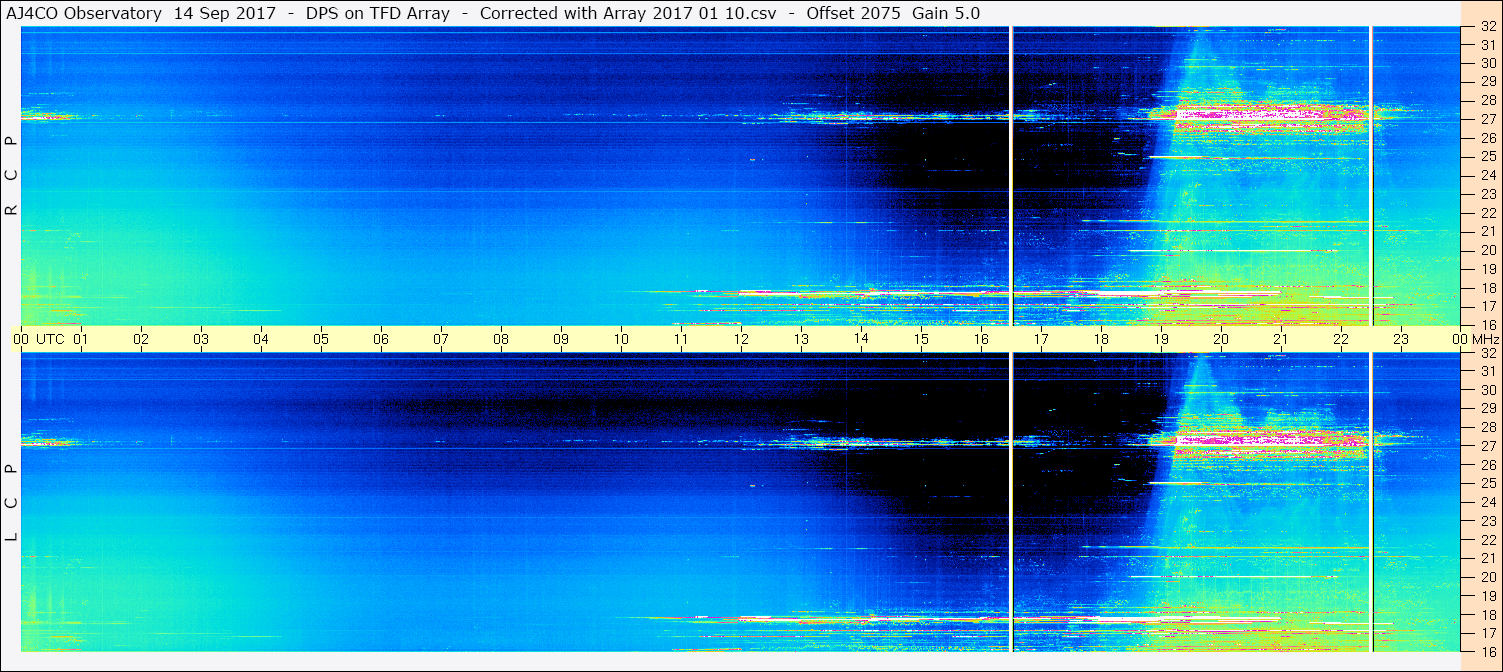The width and height of the screenshot is (1503, 672).
Task: Click the '17' MHz label of RCP panel
Action: click(1487, 306)
